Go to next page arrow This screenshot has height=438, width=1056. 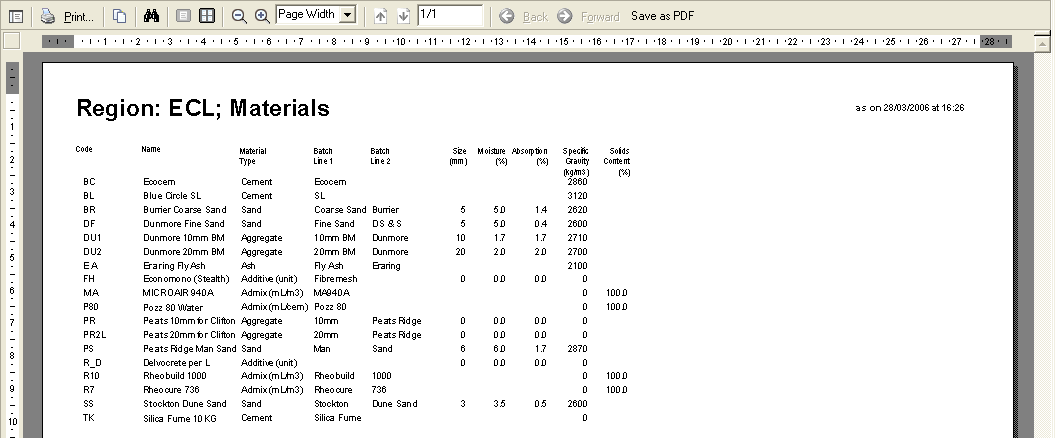click(403, 16)
